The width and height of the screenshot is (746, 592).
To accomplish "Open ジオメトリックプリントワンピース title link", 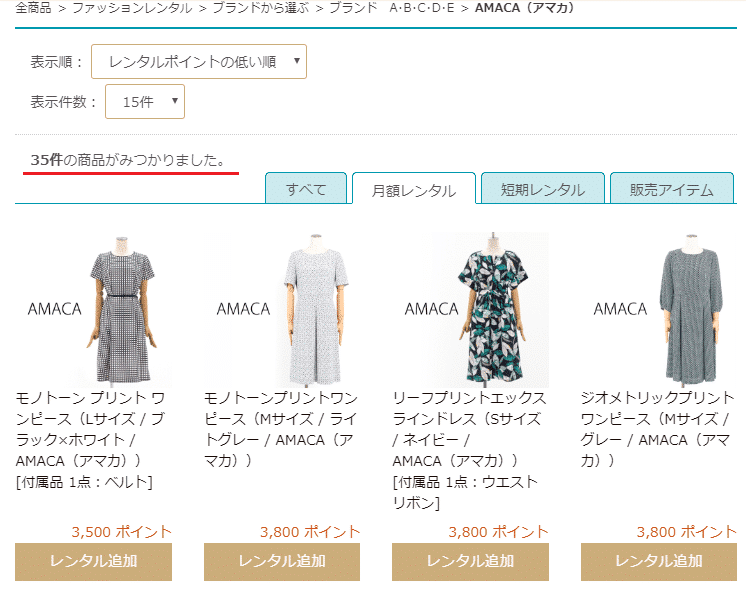I will [658, 429].
